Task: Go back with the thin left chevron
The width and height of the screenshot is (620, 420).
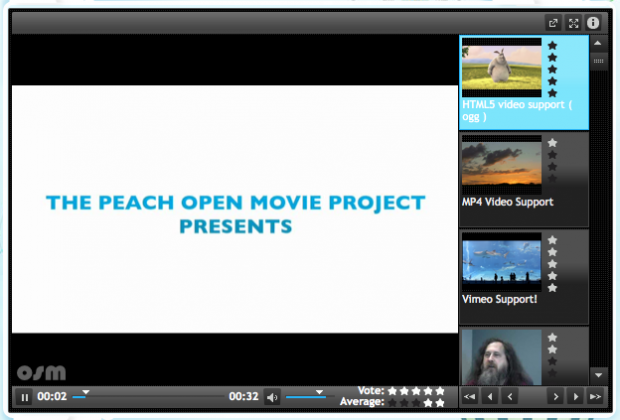Action: (510, 396)
